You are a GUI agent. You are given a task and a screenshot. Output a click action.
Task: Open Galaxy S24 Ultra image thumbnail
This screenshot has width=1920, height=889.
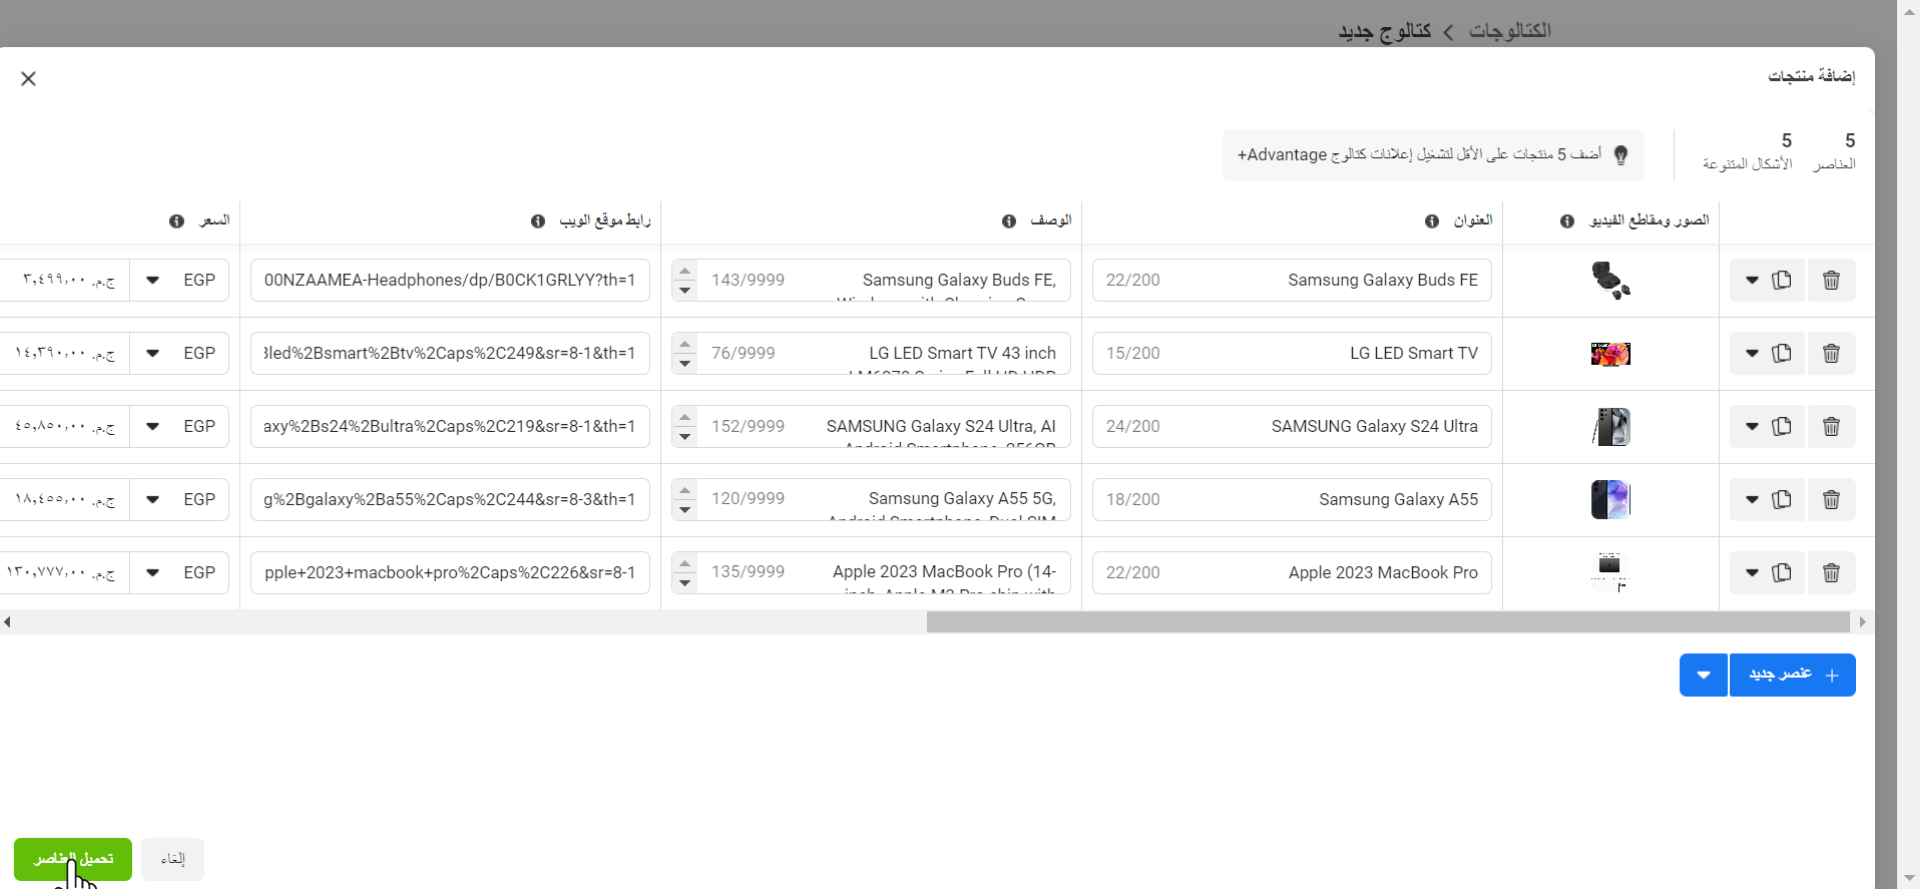[1610, 426]
